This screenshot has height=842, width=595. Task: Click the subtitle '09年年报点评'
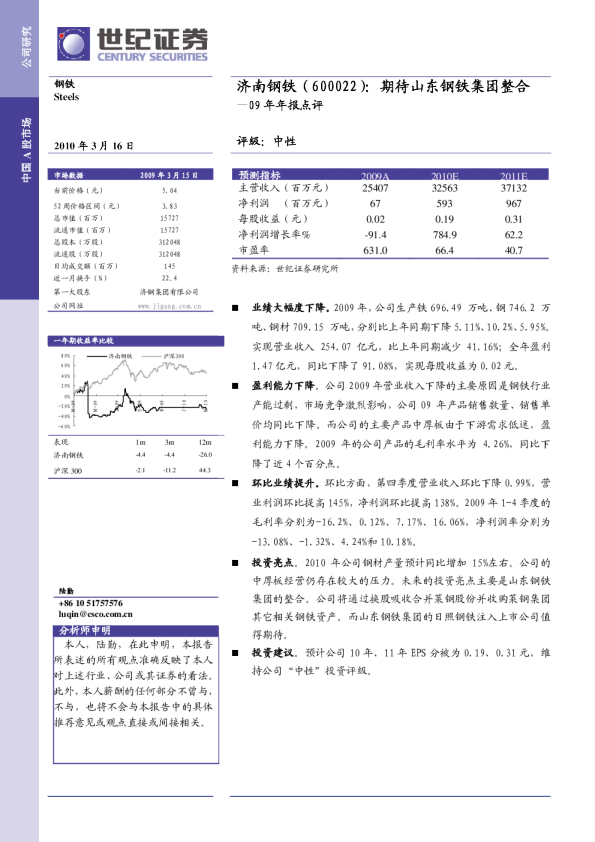point(285,105)
